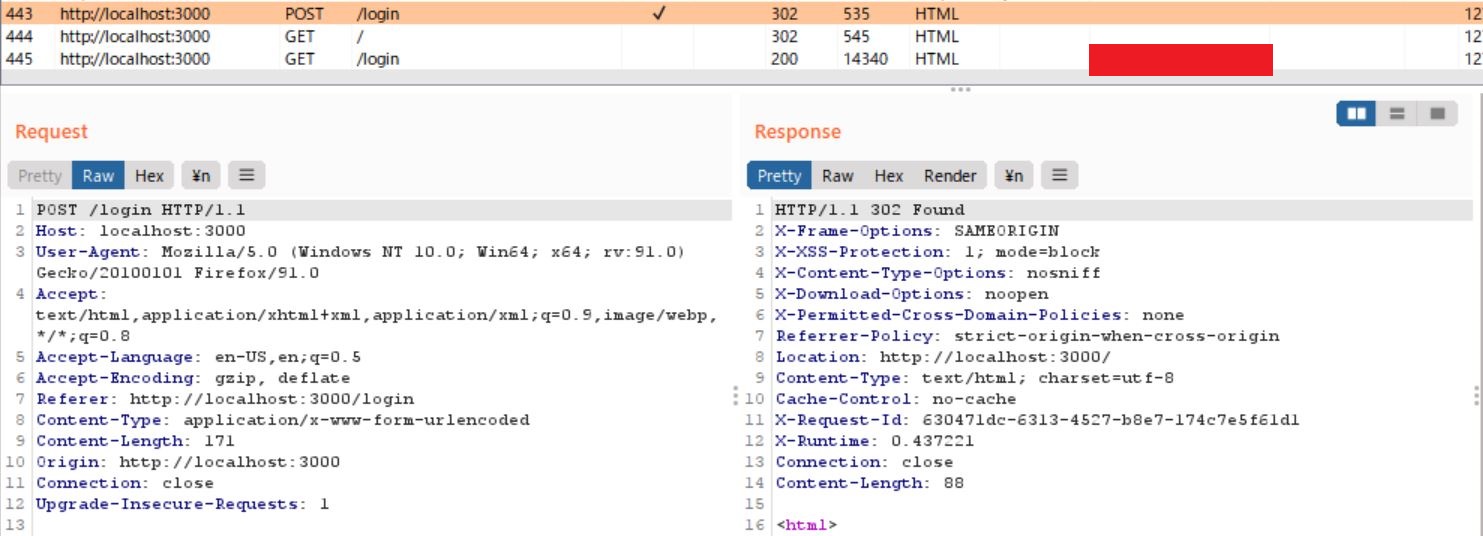The width and height of the screenshot is (1483, 536).
Task: Click the 535 length cell
Action: 856,14
